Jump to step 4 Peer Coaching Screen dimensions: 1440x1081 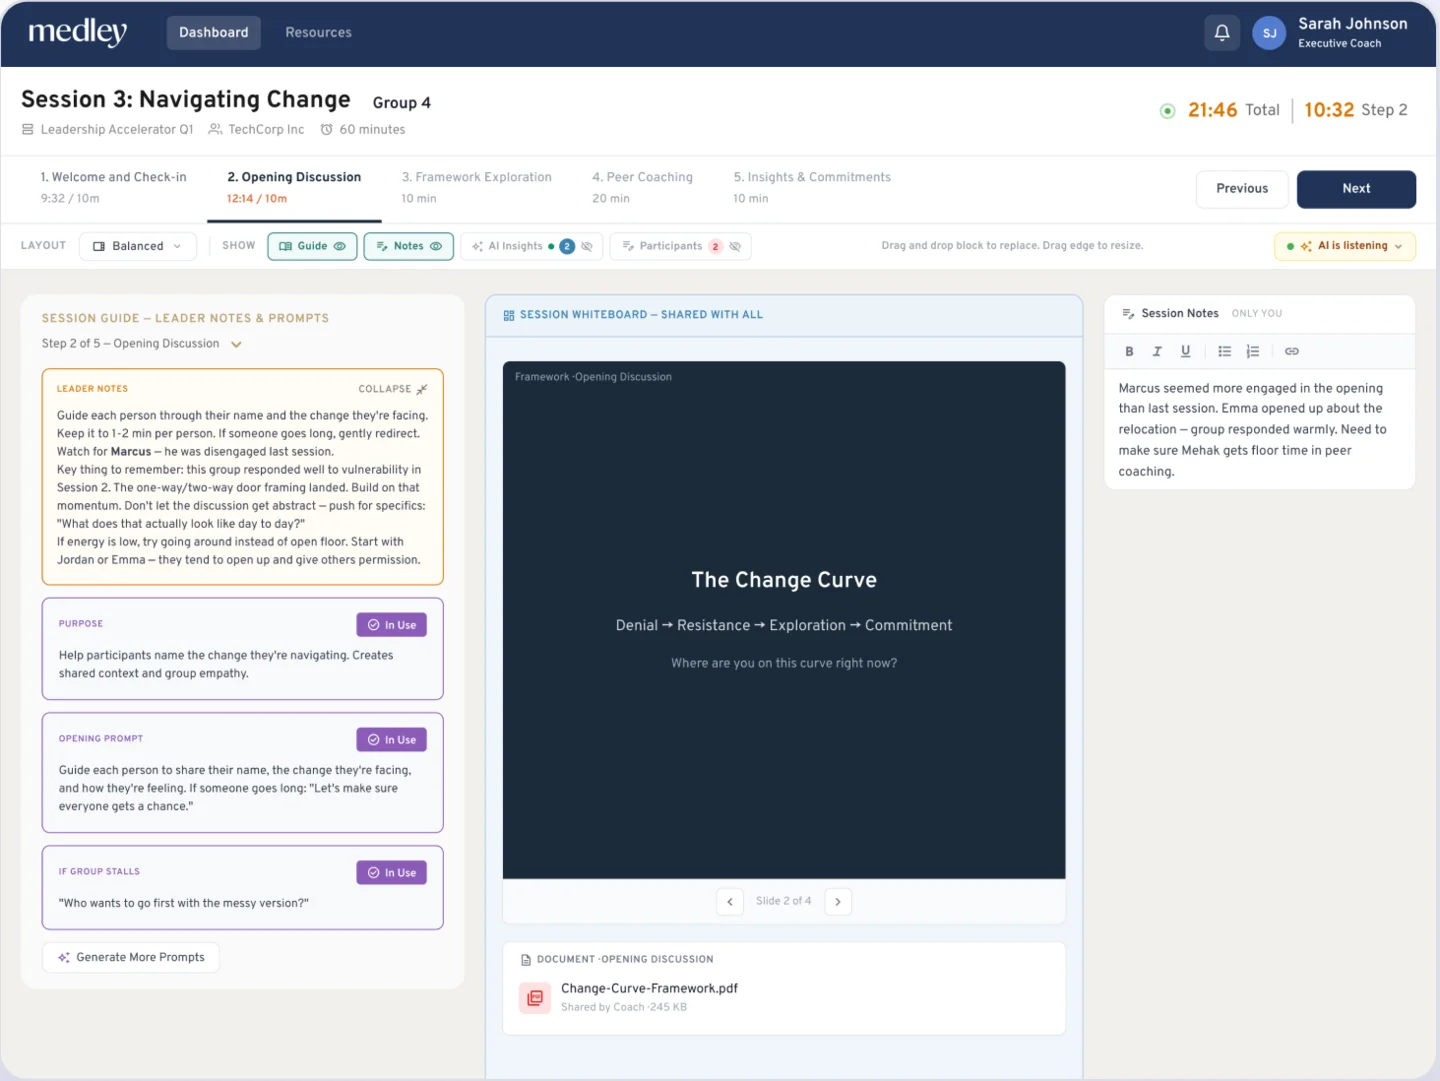(x=642, y=187)
